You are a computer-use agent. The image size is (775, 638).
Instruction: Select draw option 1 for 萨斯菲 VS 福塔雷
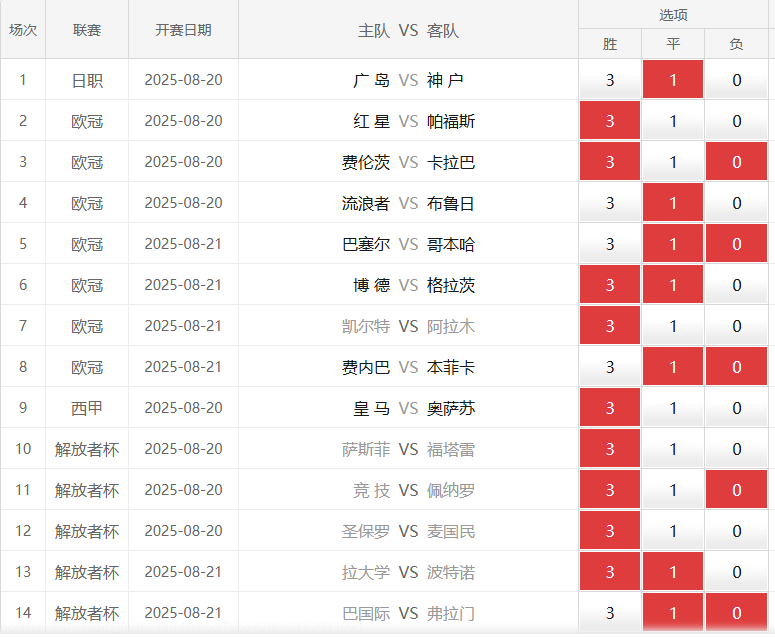(x=673, y=449)
